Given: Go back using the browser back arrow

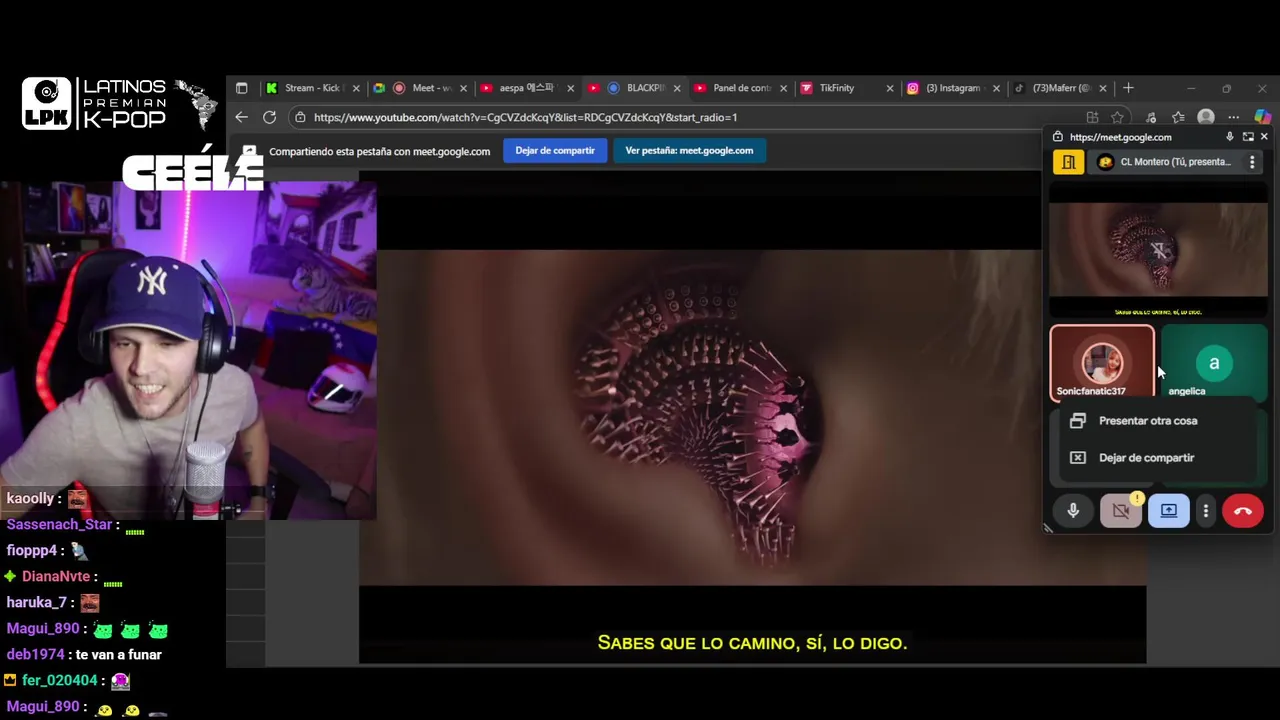Looking at the screenshot, I should pyautogui.click(x=241, y=117).
